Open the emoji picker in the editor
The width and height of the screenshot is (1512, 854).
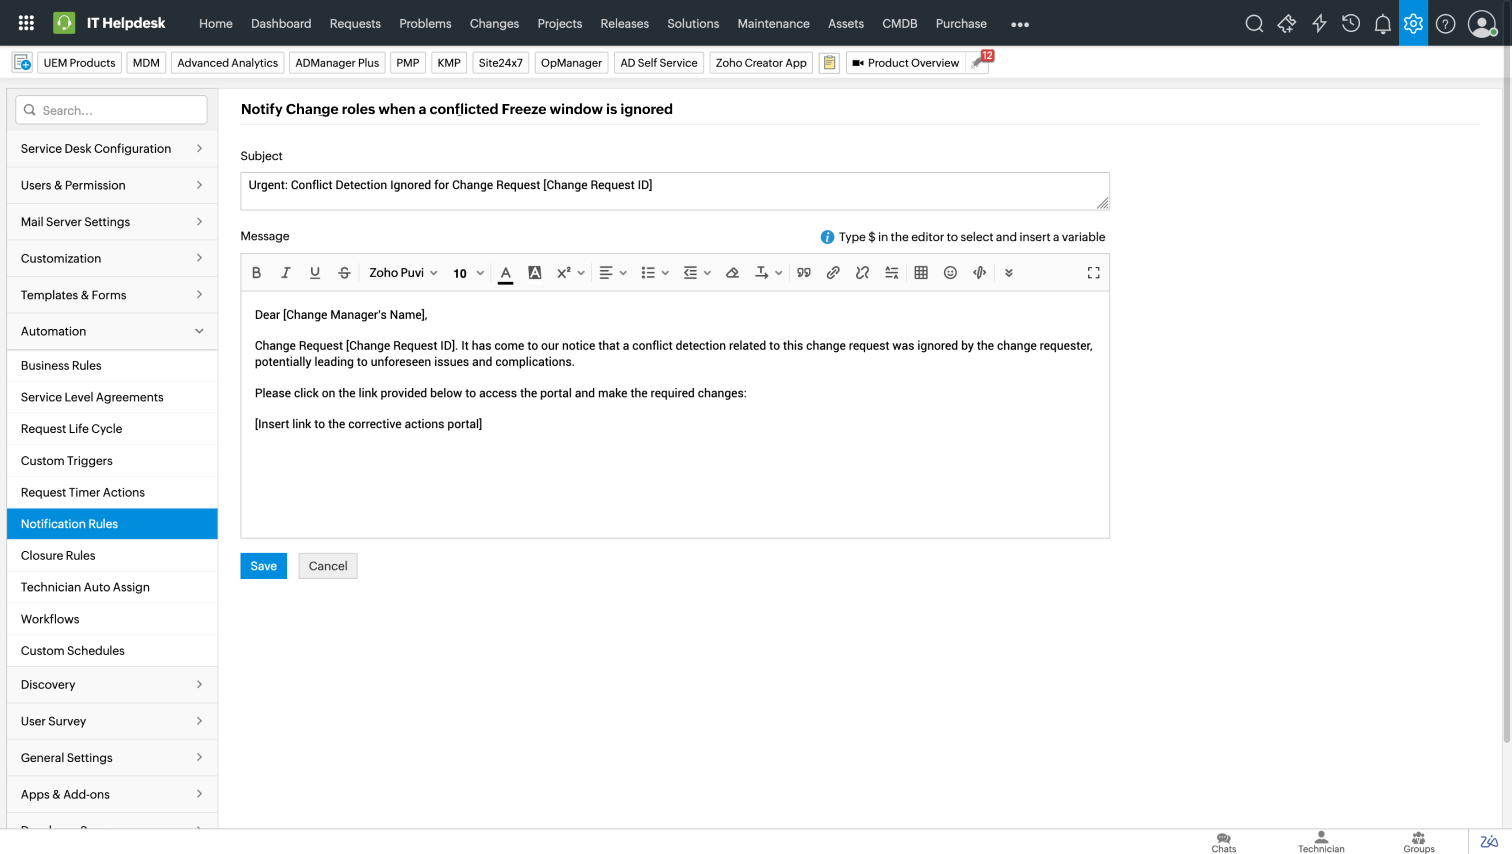[x=950, y=273]
